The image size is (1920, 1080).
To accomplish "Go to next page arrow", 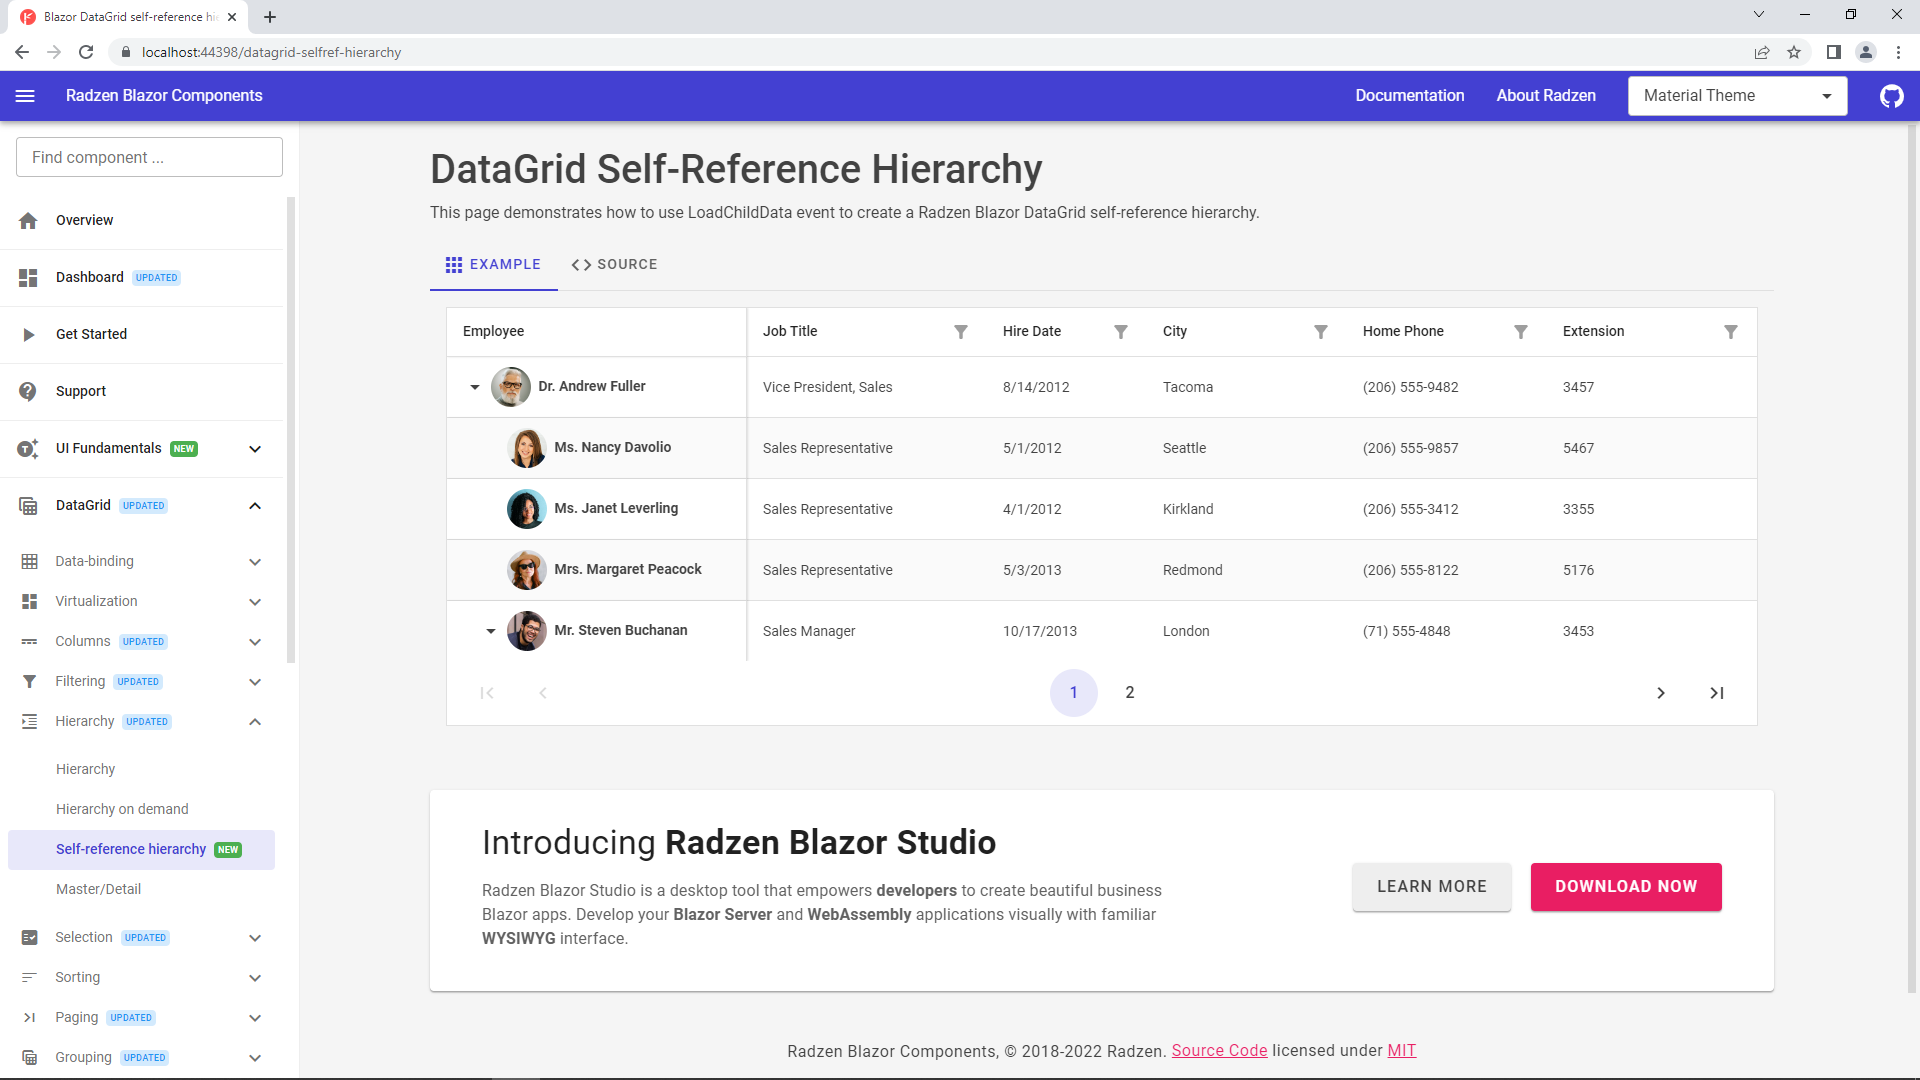I will tap(1660, 693).
